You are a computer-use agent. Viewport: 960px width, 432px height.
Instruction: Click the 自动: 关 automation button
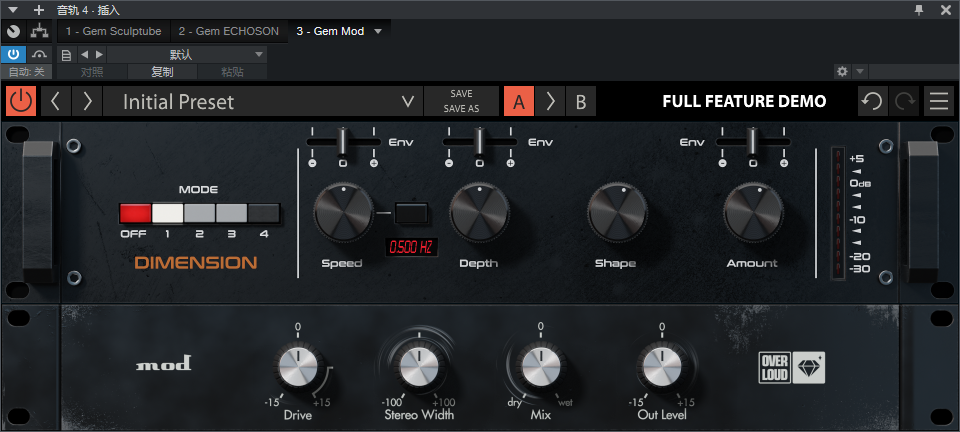(x=26, y=72)
